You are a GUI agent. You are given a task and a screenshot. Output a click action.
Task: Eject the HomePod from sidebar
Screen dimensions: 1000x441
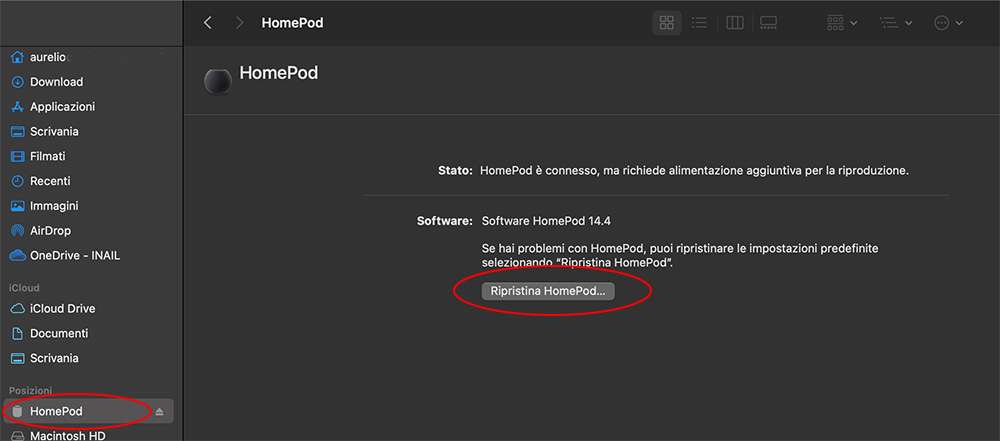[x=159, y=412]
